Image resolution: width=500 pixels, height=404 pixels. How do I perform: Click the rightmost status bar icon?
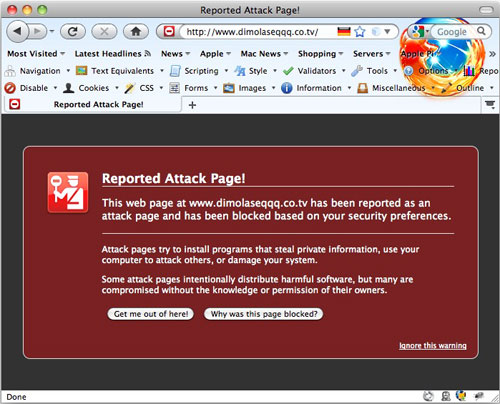coord(479,396)
